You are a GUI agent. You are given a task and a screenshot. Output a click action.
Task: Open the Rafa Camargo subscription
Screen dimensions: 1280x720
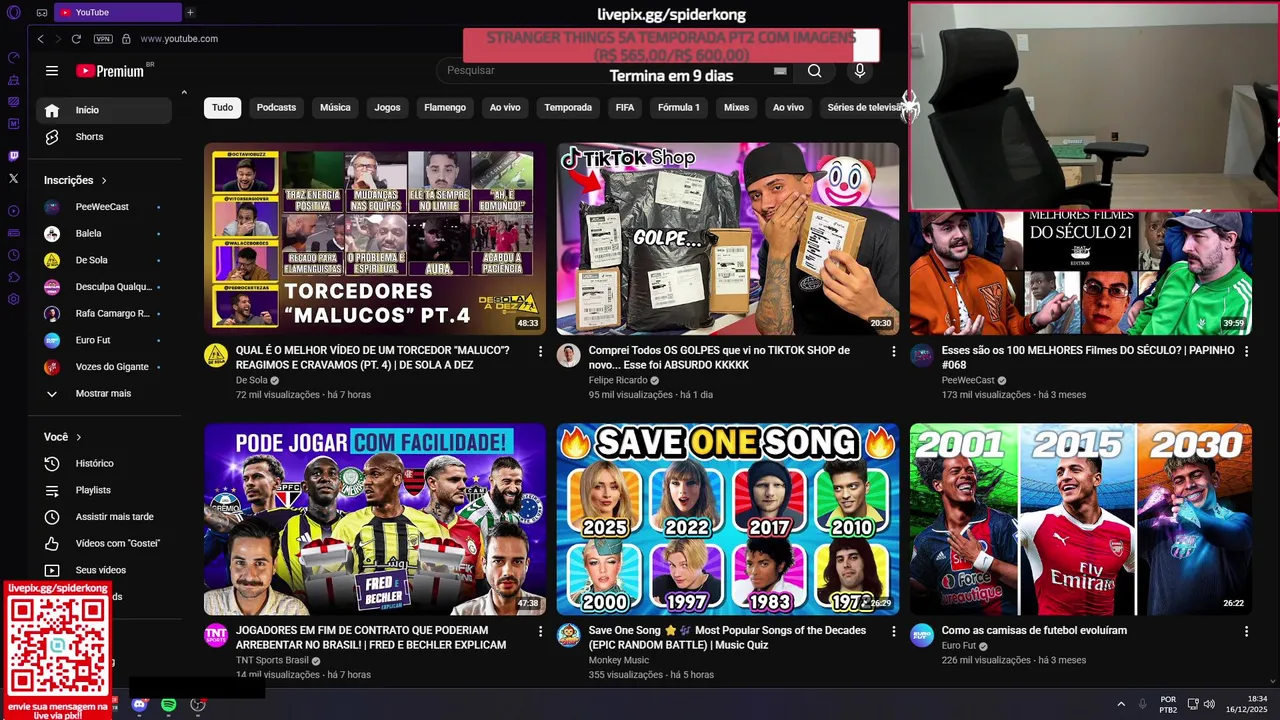pos(103,314)
